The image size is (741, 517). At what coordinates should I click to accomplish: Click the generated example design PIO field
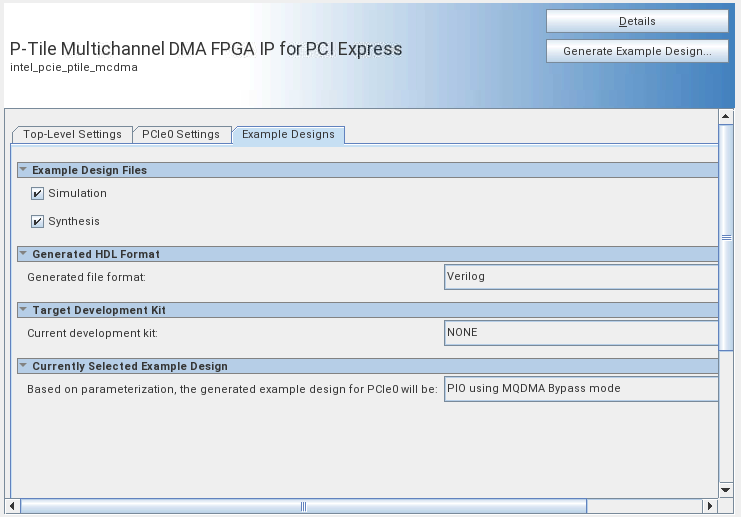tap(580, 389)
